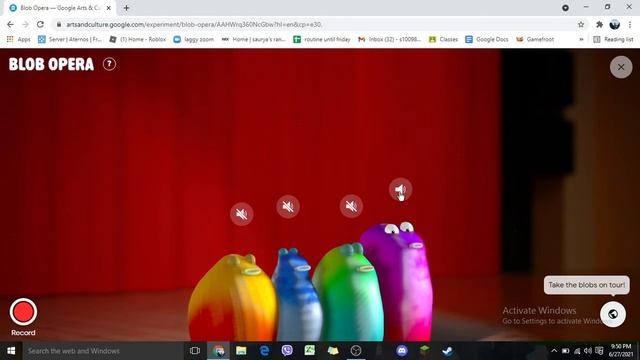Open the Home - Roblox bookmark
640x360 pixels.
click(x=138, y=39)
